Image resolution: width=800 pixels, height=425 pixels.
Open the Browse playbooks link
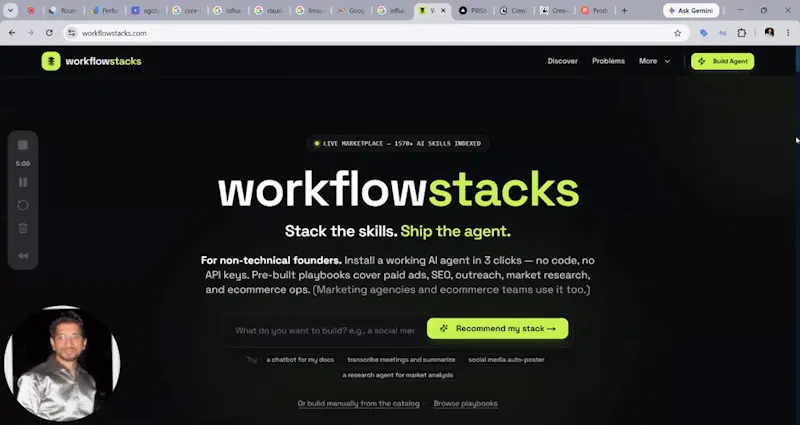[x=466, y=404]
